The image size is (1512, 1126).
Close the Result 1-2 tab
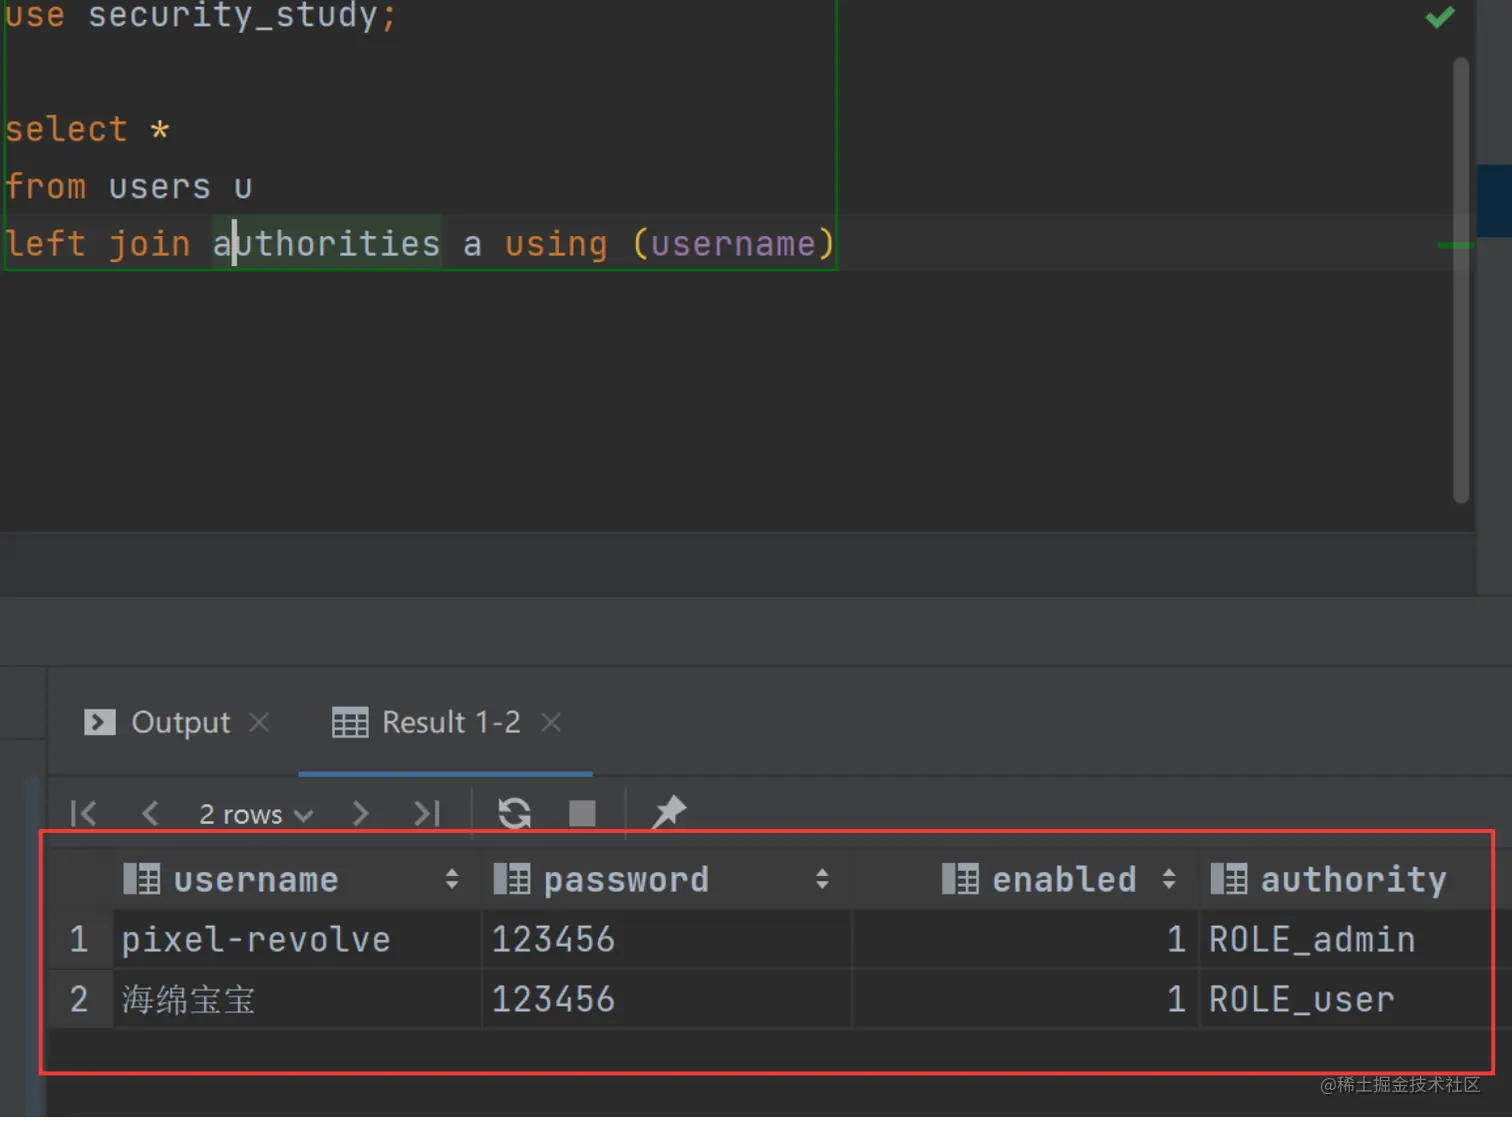pos(551,722)
